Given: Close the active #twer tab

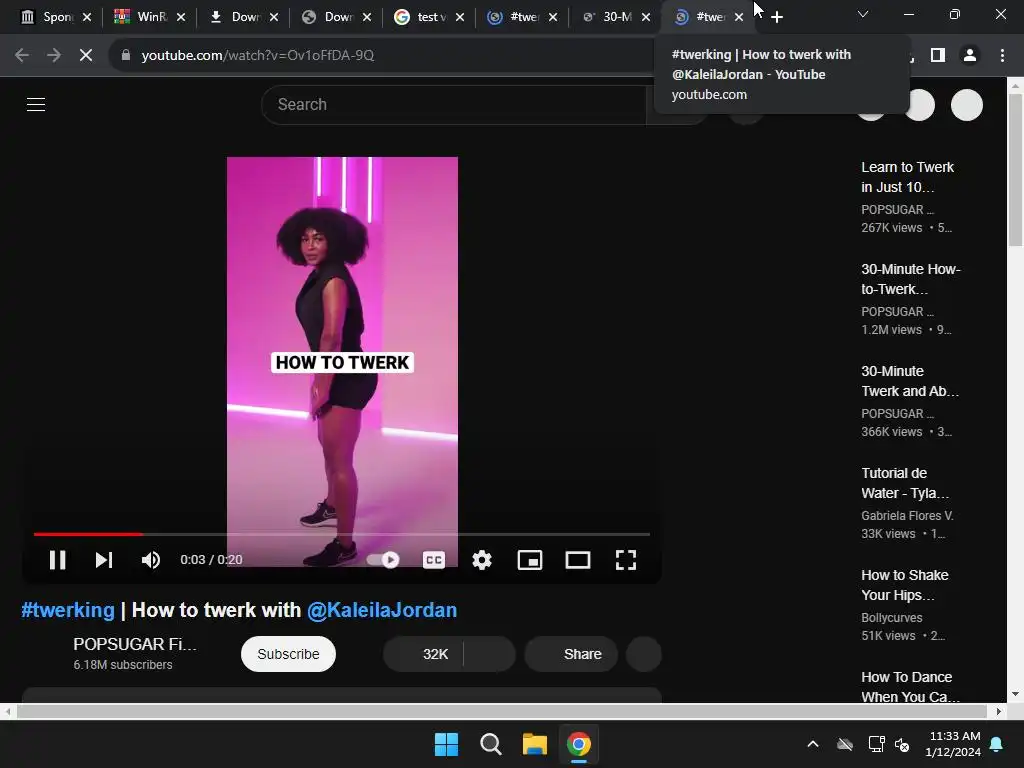Looking at the screenshot, I should point(739,17).
